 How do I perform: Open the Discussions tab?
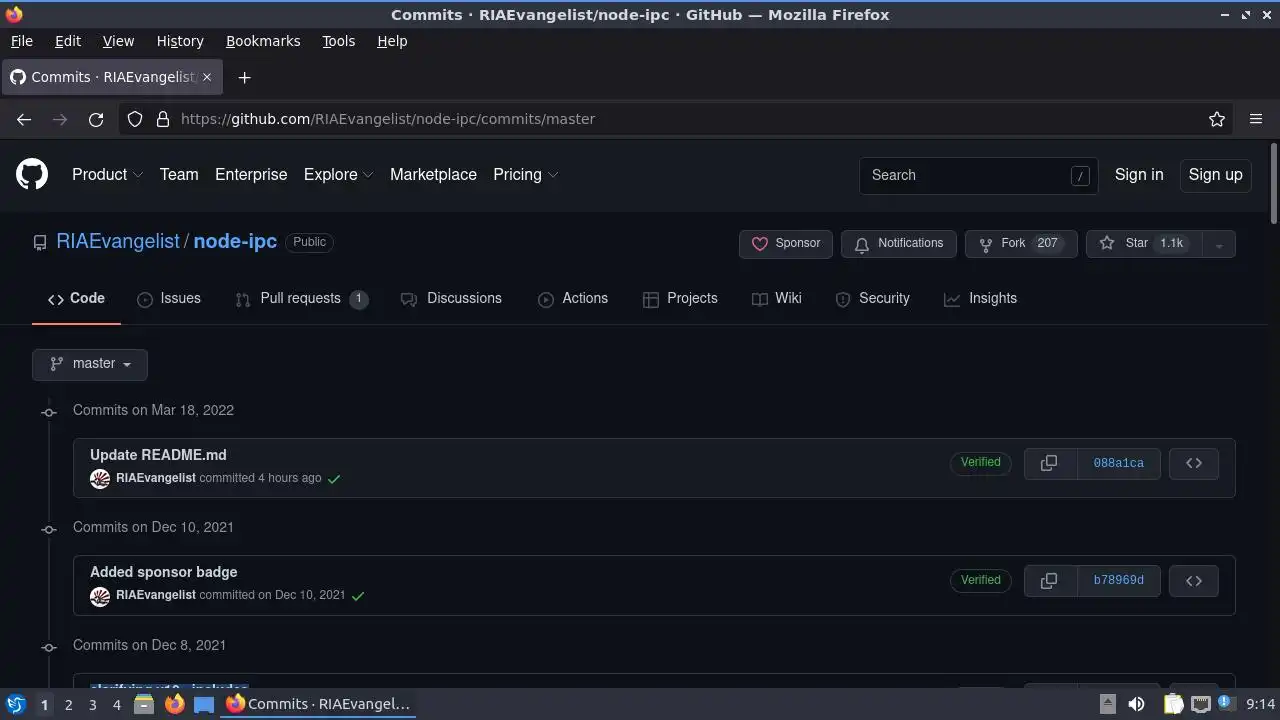(x=451, y=299)
